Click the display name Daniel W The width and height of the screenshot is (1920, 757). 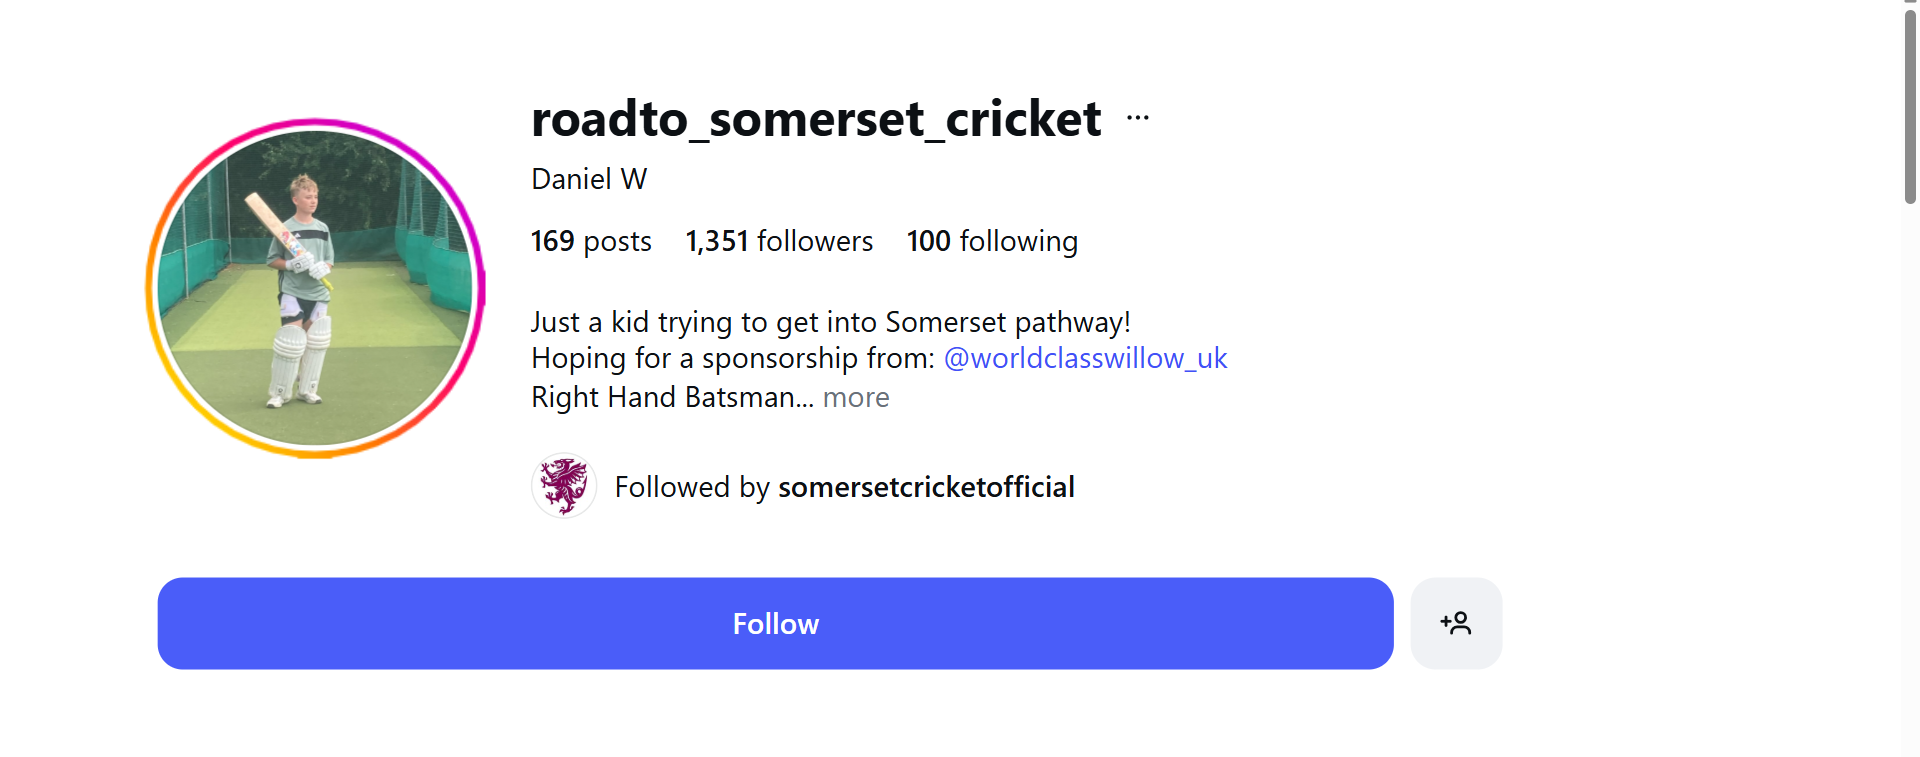pyautogui.click(x=589, y=179)
